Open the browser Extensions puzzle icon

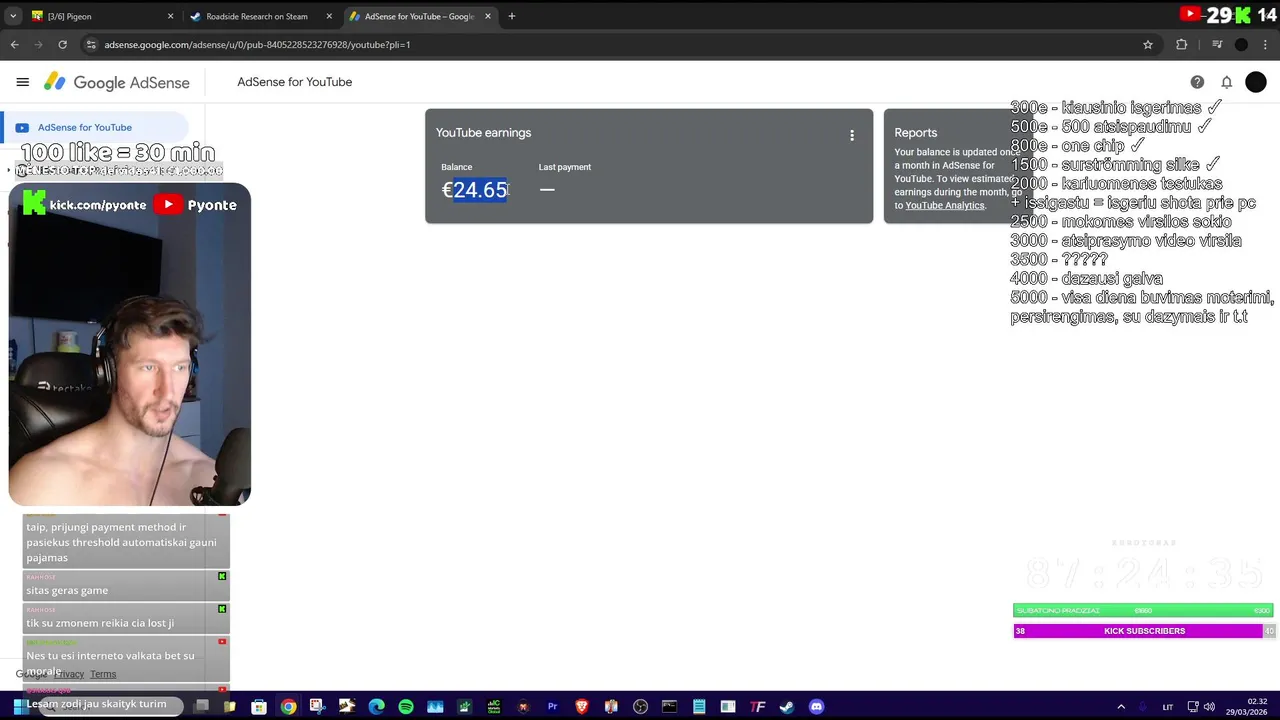(1182, 44)
